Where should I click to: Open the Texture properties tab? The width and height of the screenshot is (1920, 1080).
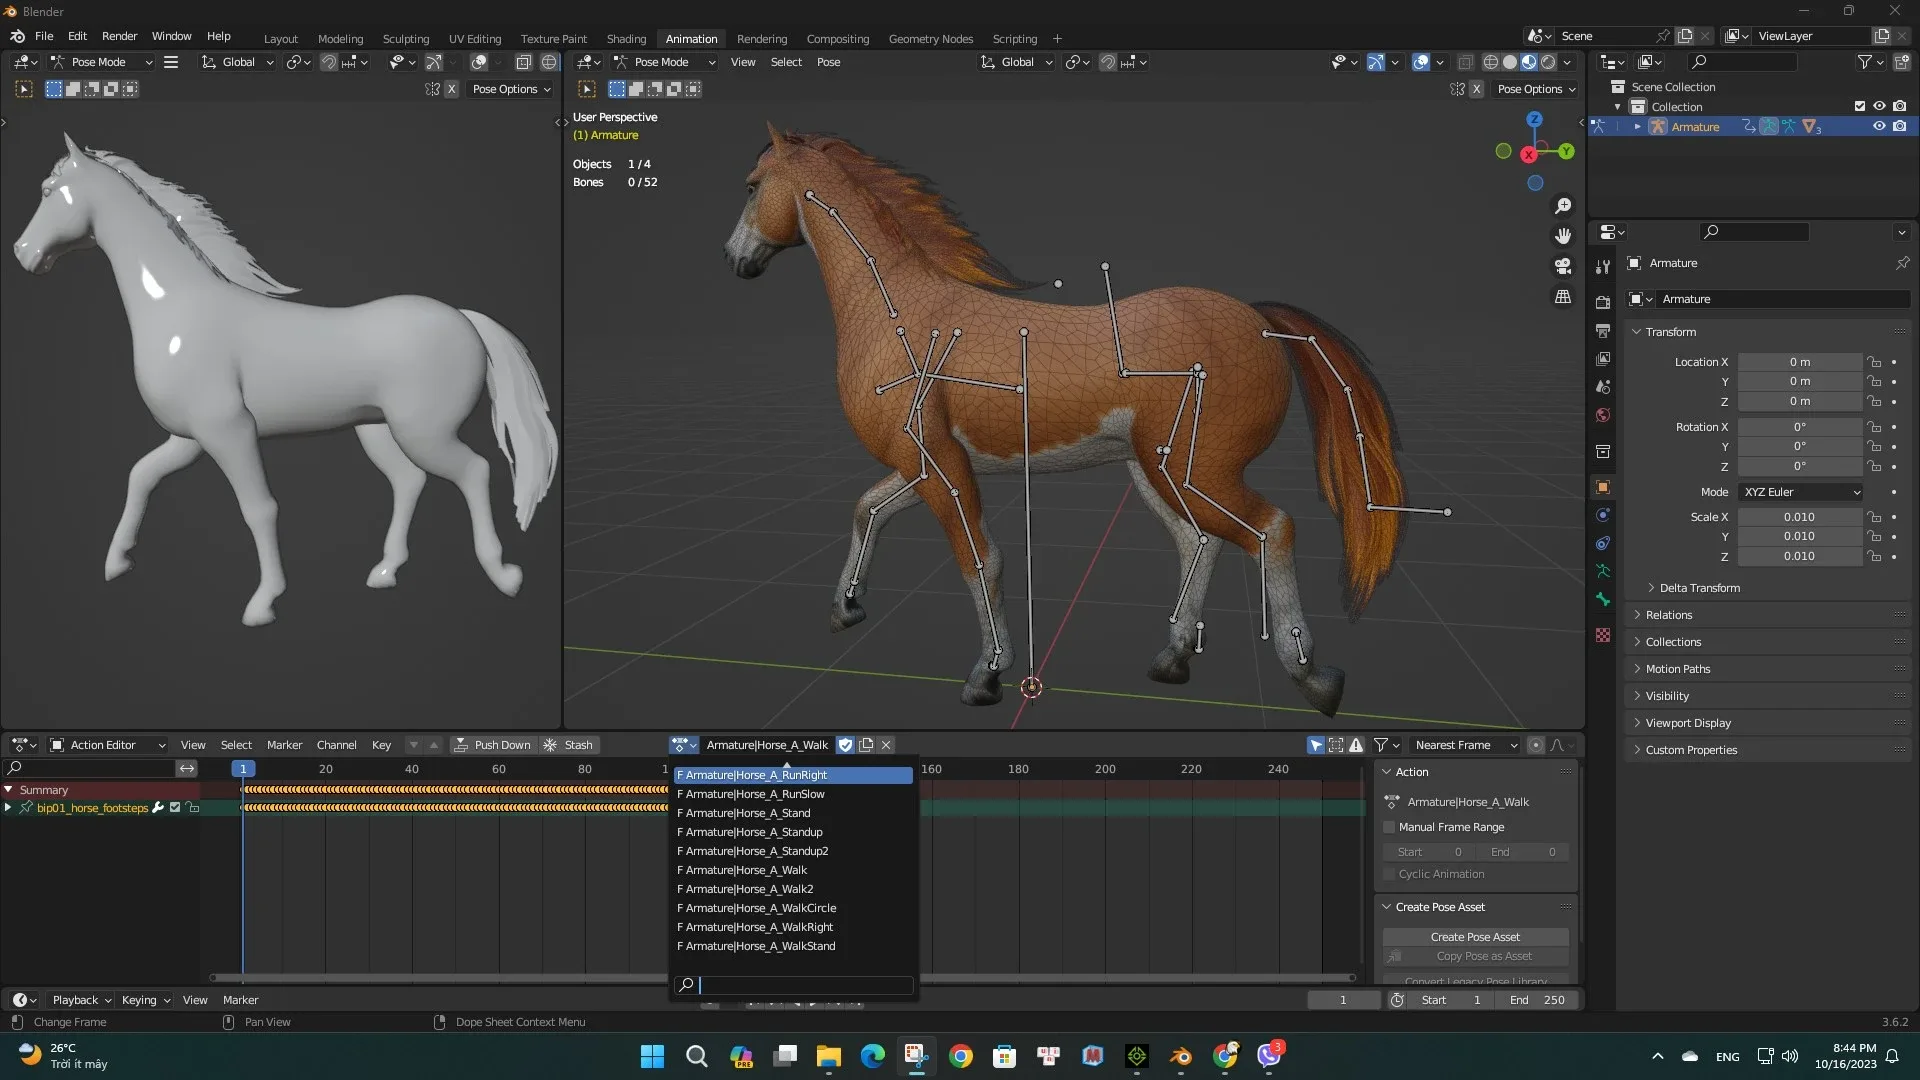coord(1603,635)
